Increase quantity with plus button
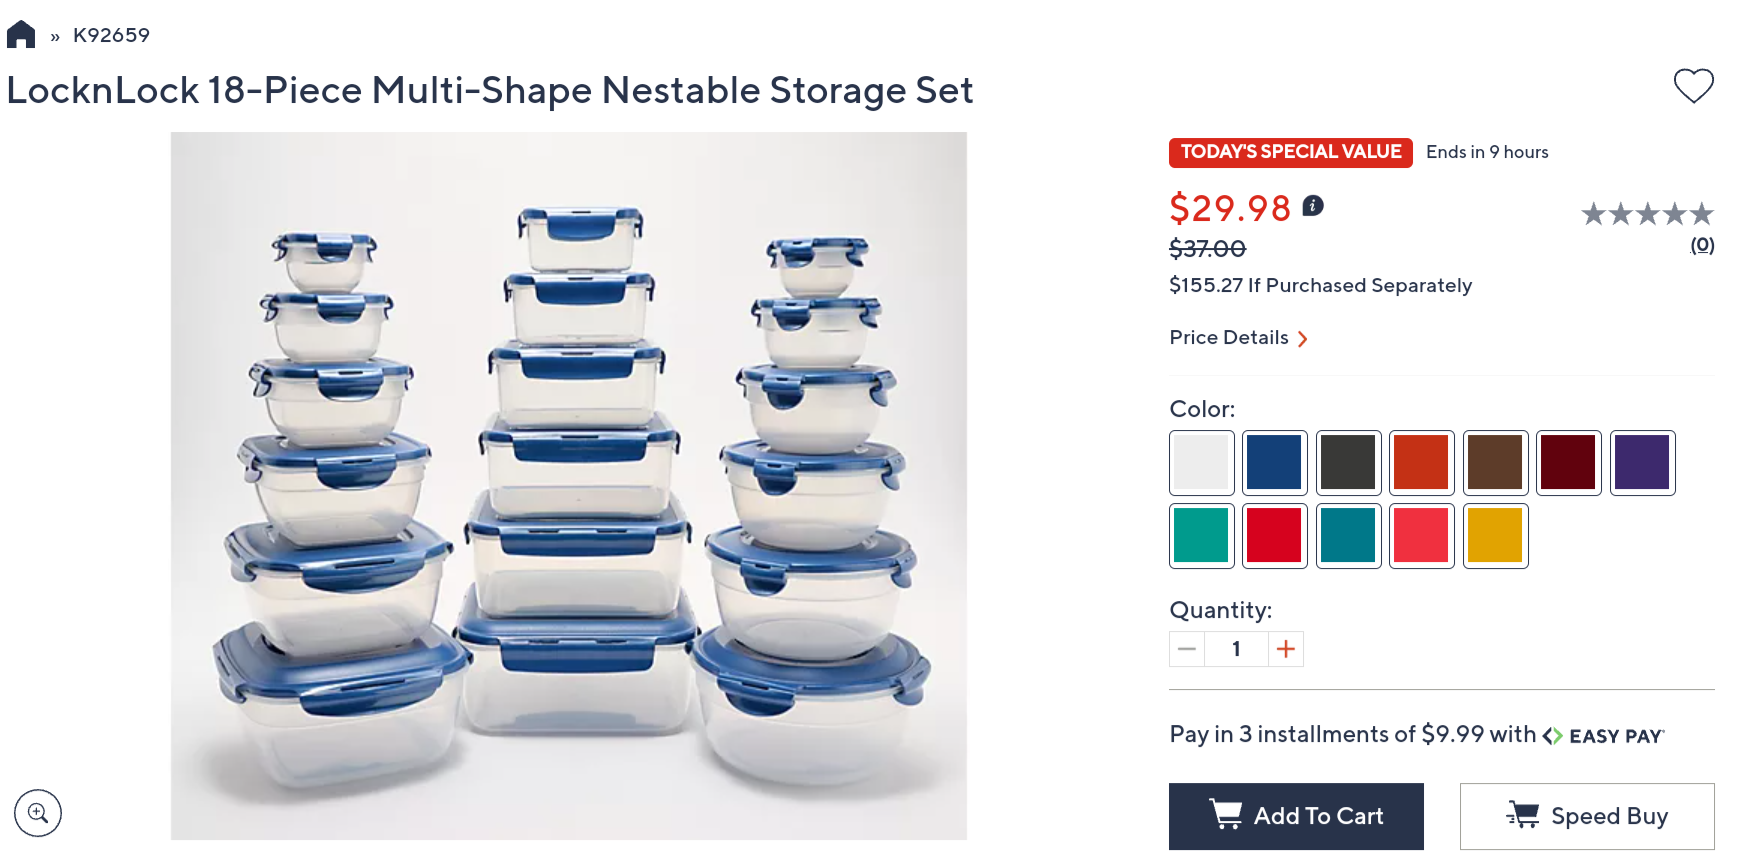Image resolution: width=1737 pixels, height=862 pixels. tap(1286, 649)
